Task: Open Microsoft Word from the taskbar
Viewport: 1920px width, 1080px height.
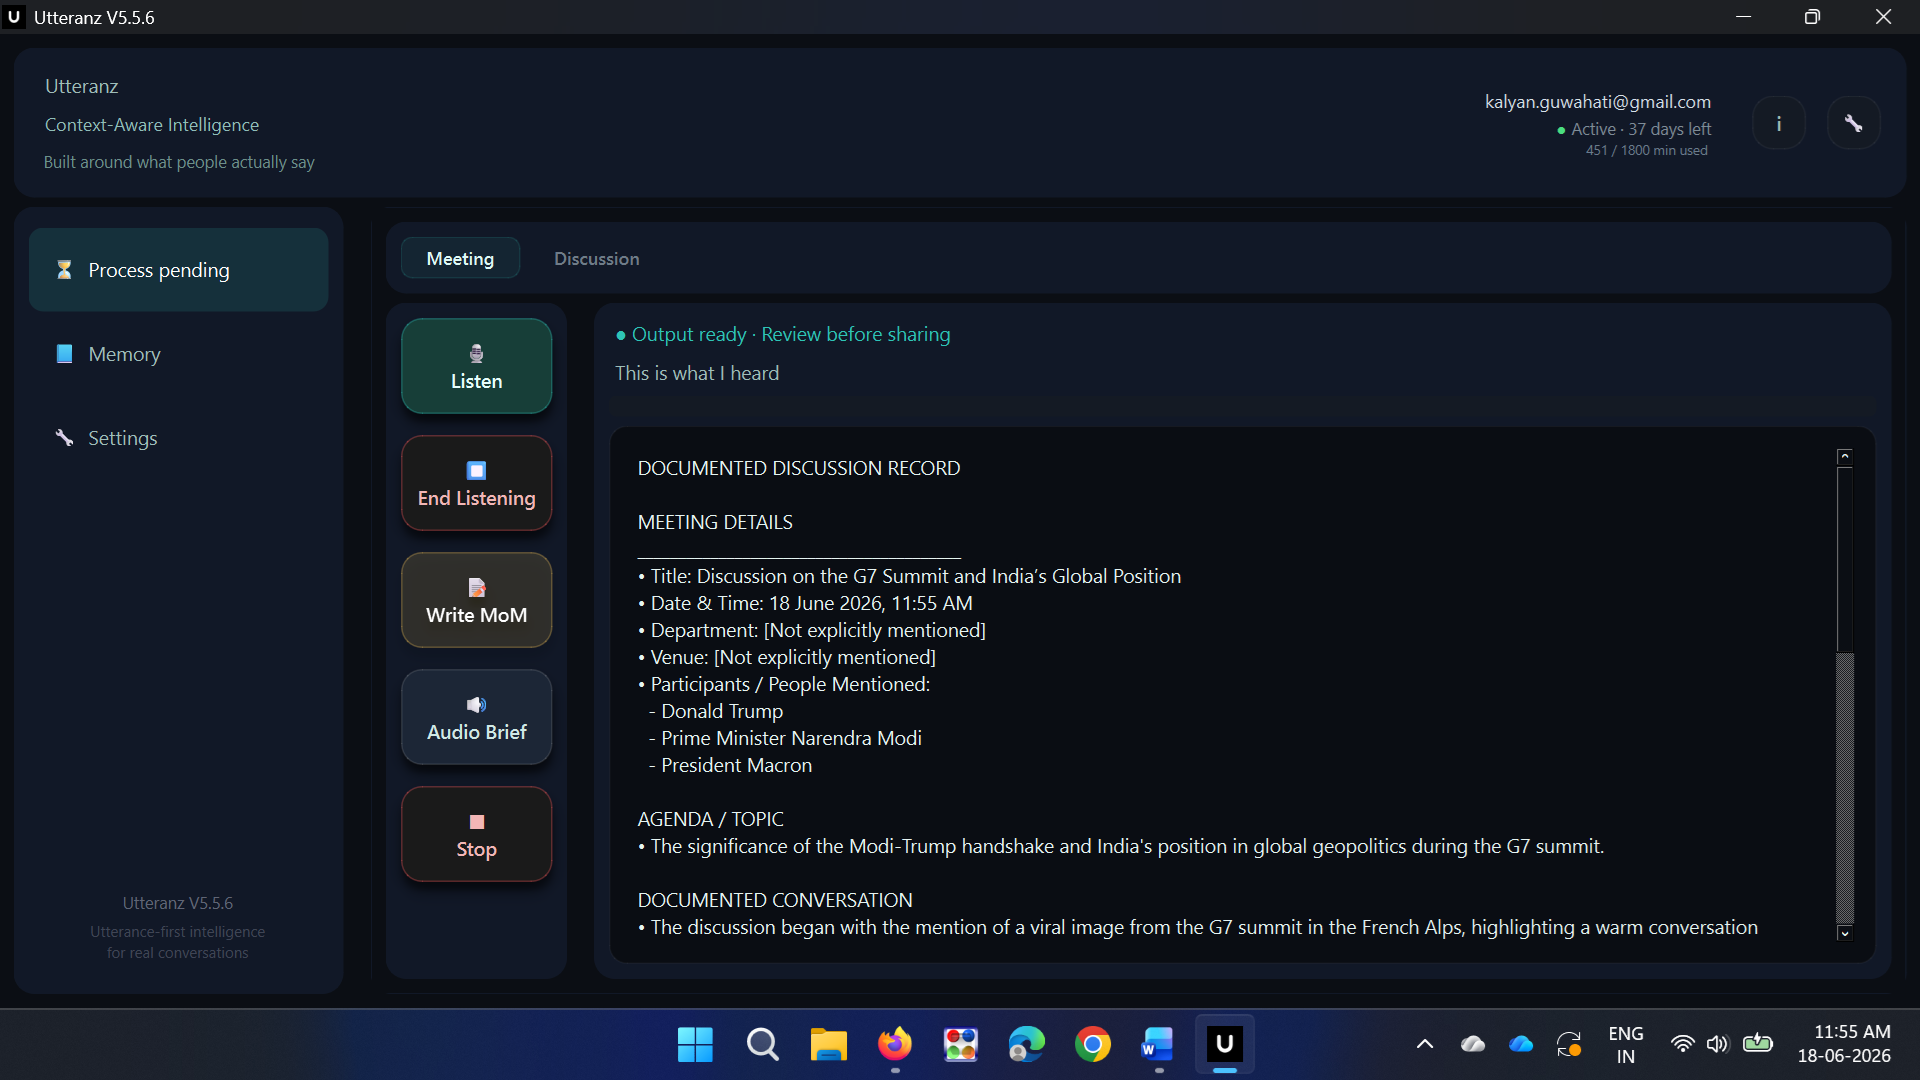Action: tap(1158, 1045)
